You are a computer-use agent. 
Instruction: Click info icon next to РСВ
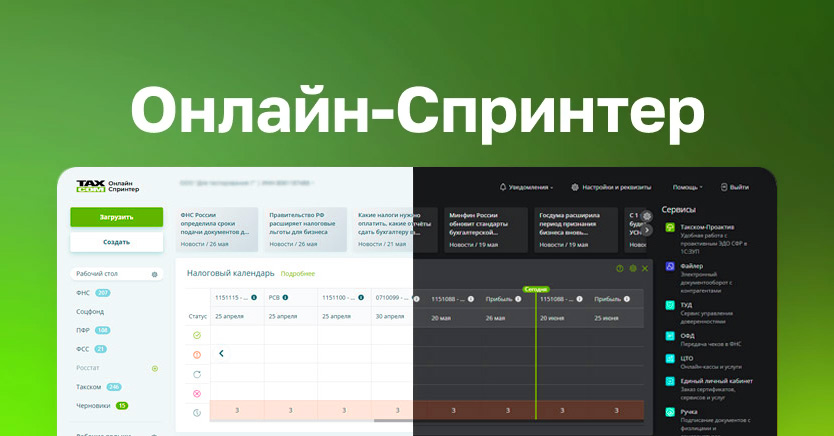[286, 298]
